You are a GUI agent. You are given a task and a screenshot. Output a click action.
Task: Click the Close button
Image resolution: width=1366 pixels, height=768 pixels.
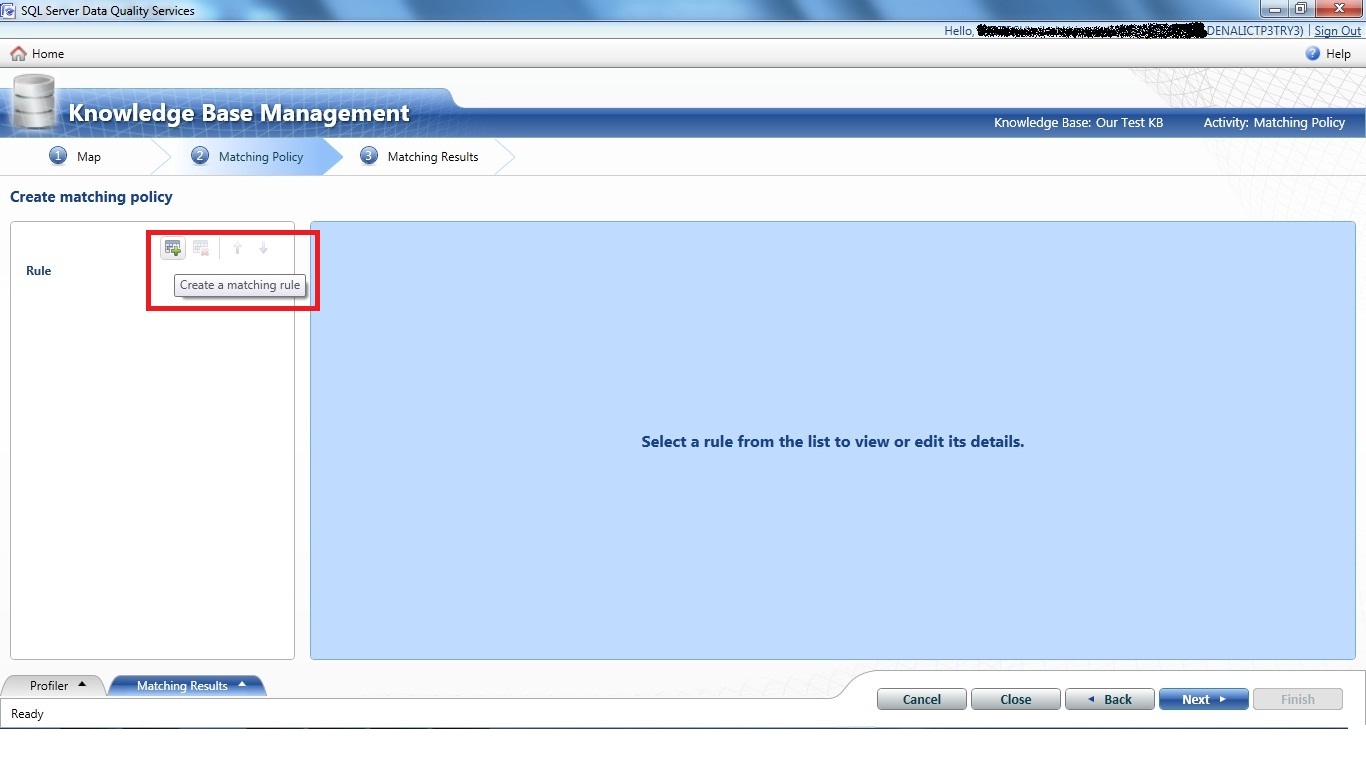click(1016, 699)
